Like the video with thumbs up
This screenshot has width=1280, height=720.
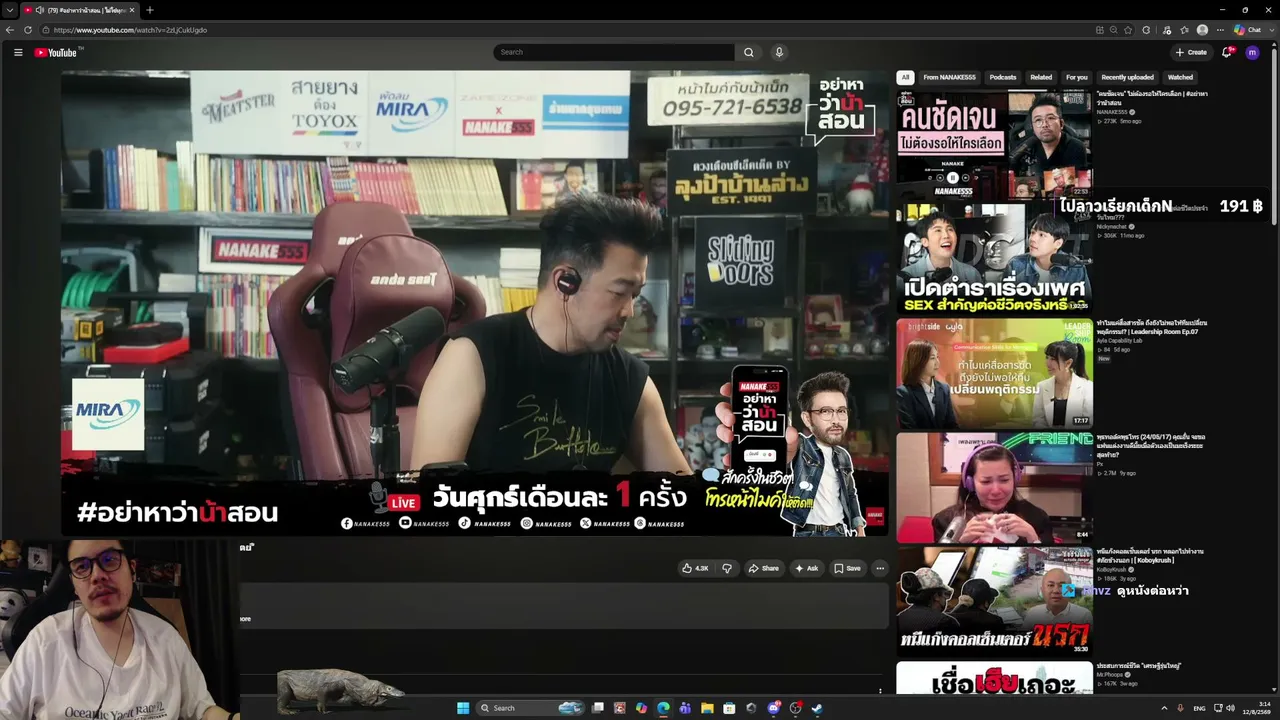click(x=695, y=568)
